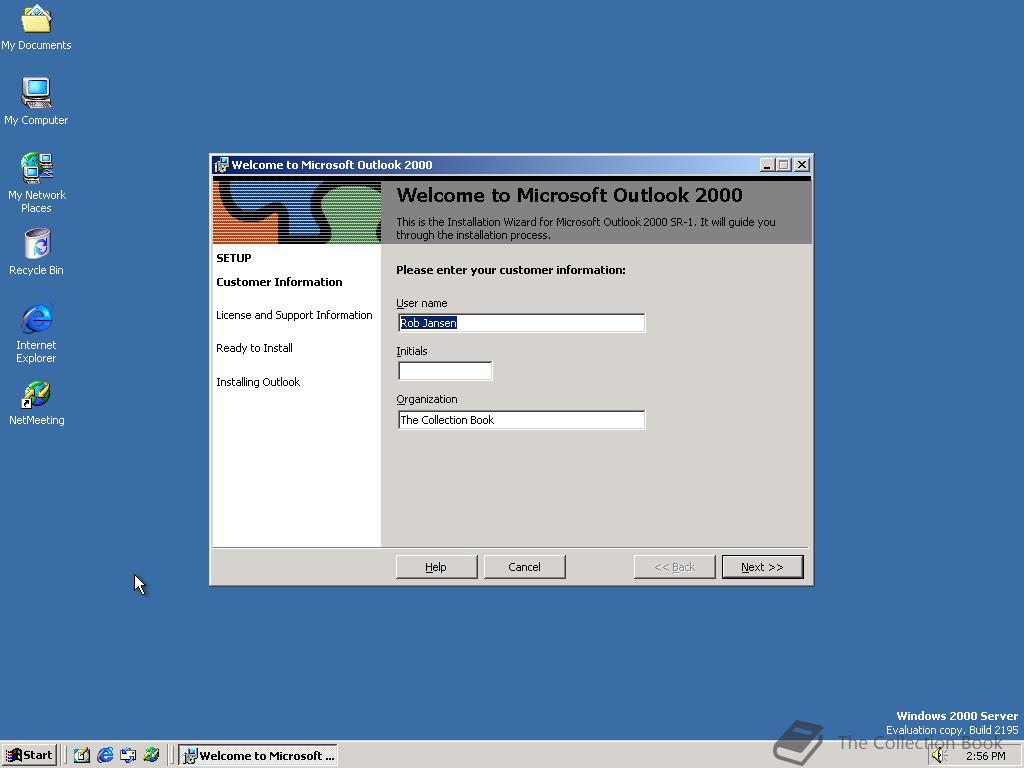Launch Internet Explorer from desktop
1024x768 pixels.
pyautogui.click(x=36, y=333)
